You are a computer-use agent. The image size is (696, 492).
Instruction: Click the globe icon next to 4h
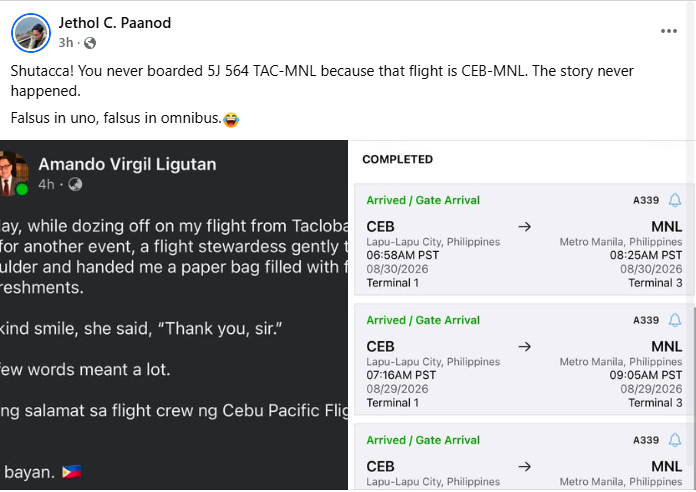click(75, 184)
